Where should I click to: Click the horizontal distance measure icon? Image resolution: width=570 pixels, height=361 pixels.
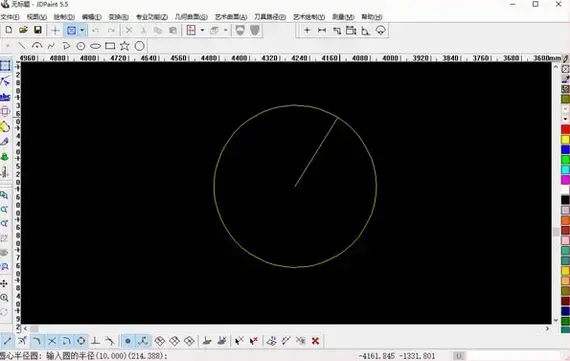pos(322,31)
